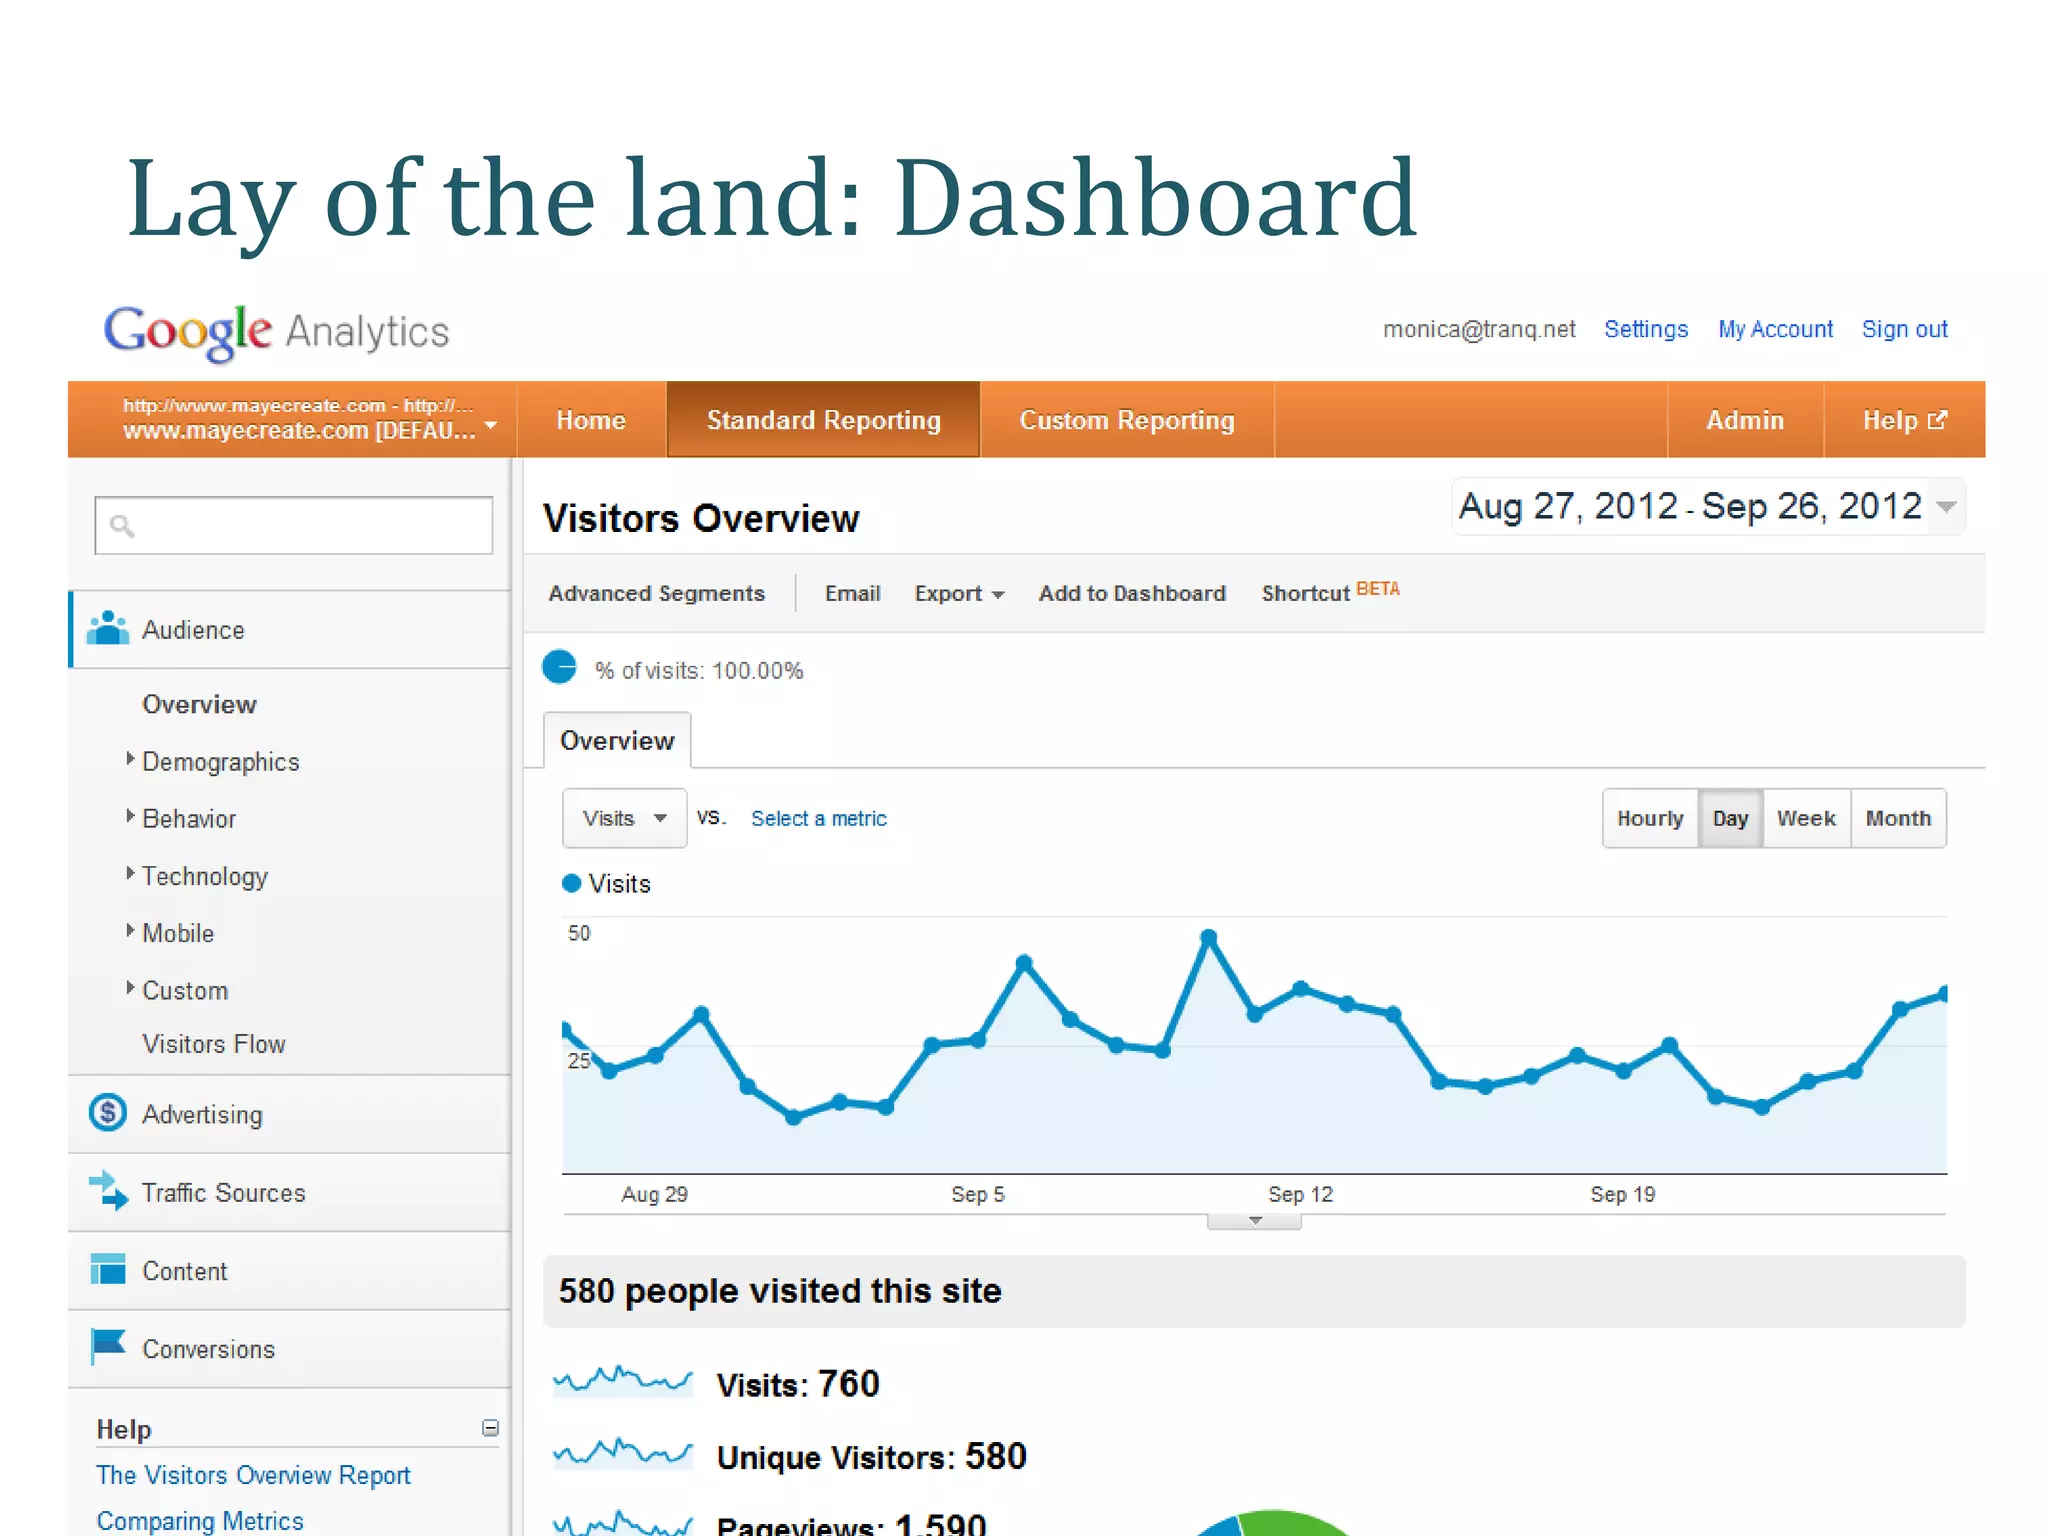Select Day graph granularity
Viewport: 2048px width, 1536px height.
(1730, 818)
